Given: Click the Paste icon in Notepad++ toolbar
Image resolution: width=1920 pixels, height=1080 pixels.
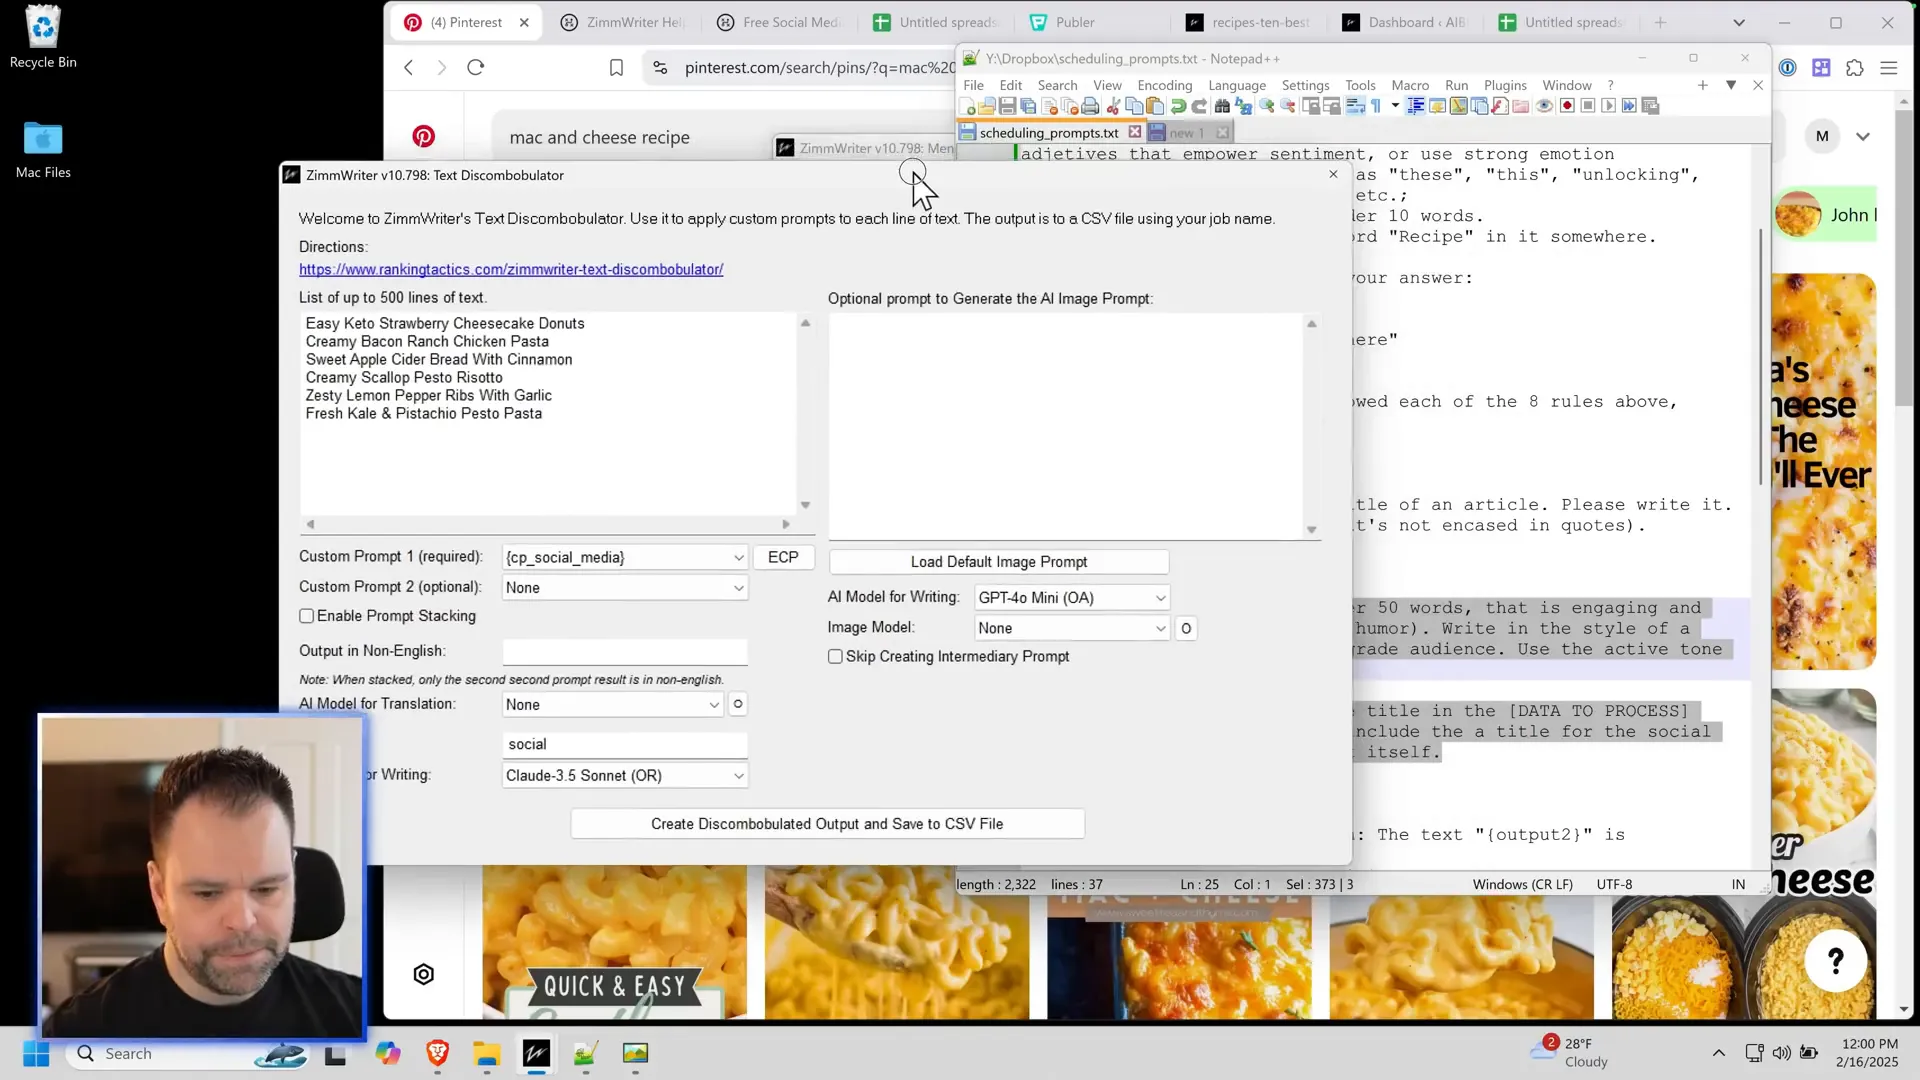Looking at the screenshot, I should [x=1155, y=106].
